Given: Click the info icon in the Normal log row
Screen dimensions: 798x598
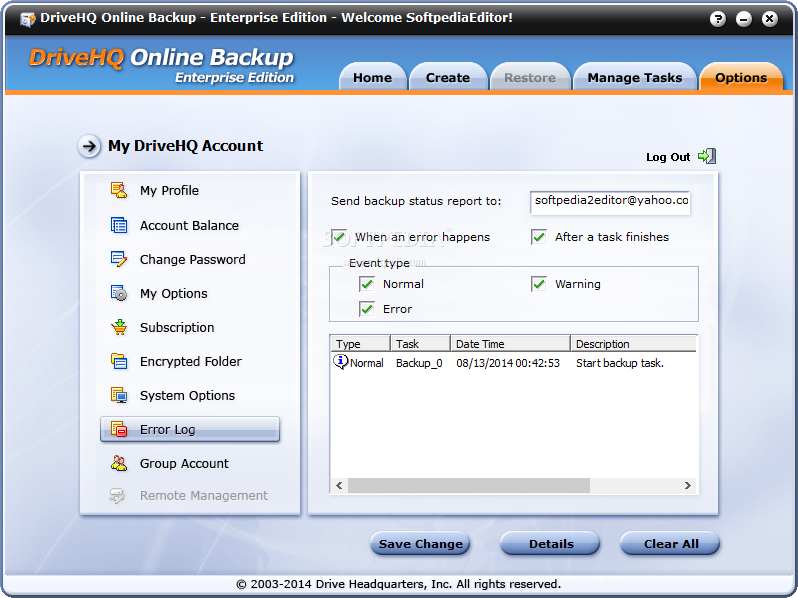Looking at the screenshot, I should point(340,361).
